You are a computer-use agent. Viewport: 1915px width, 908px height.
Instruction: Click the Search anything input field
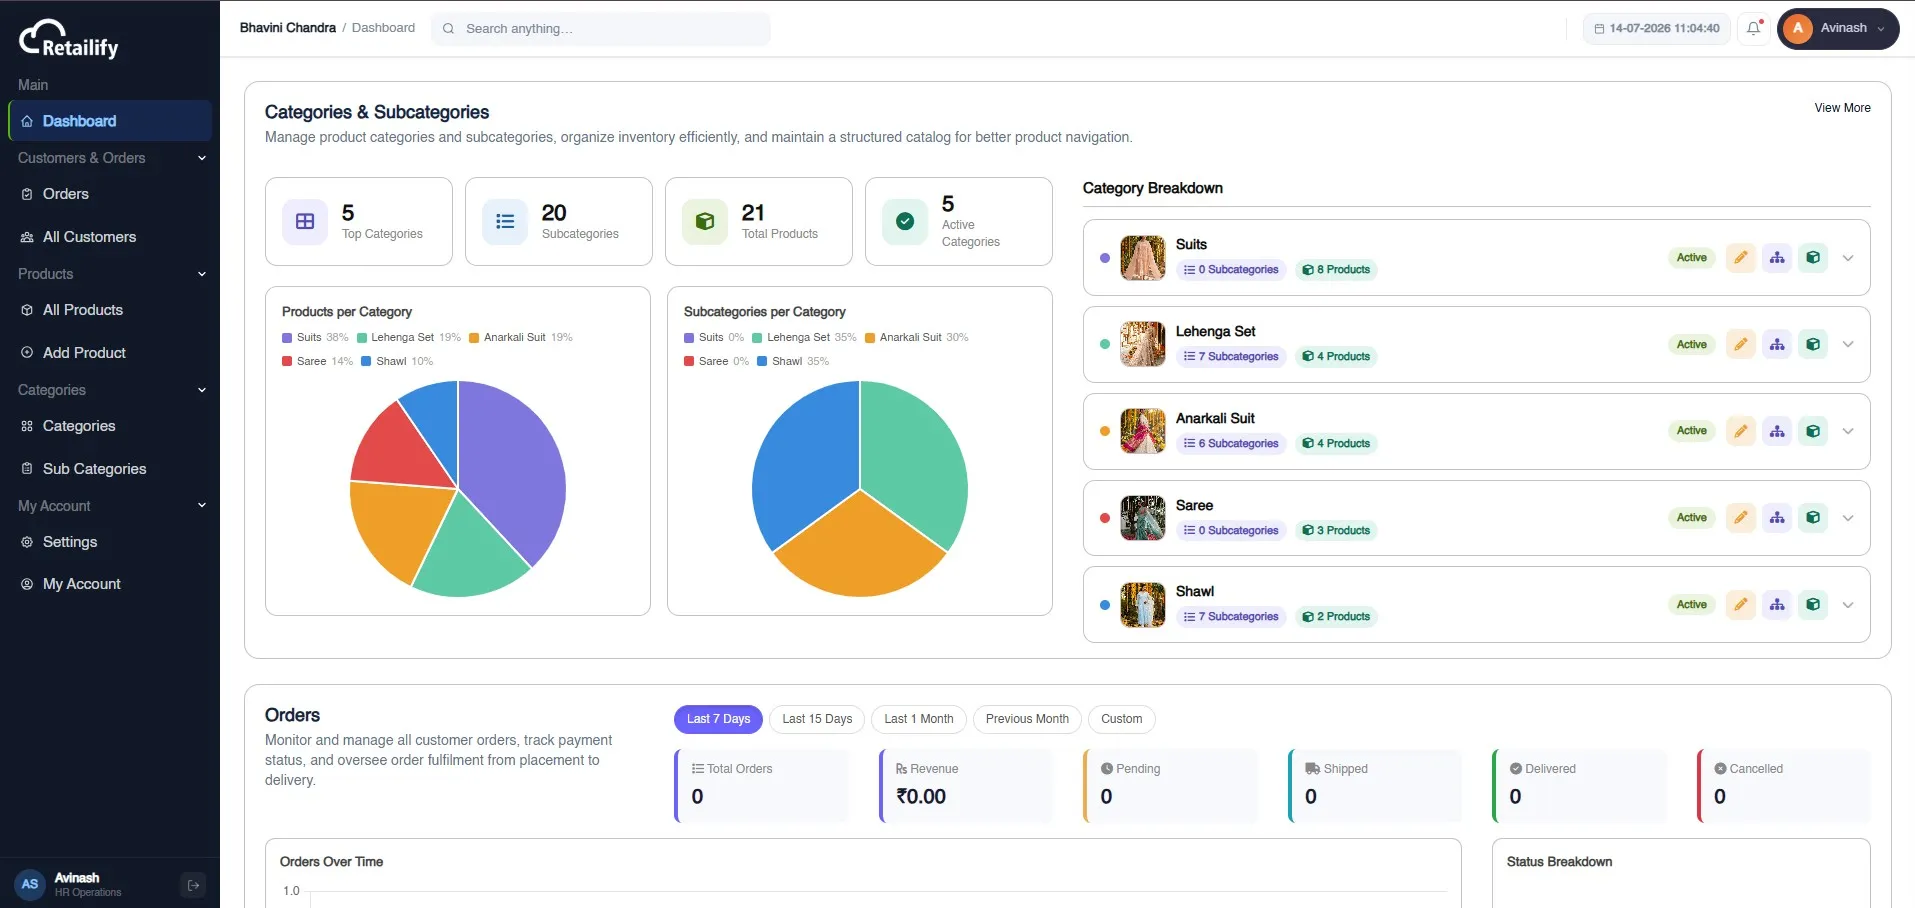tap(601, 29)
